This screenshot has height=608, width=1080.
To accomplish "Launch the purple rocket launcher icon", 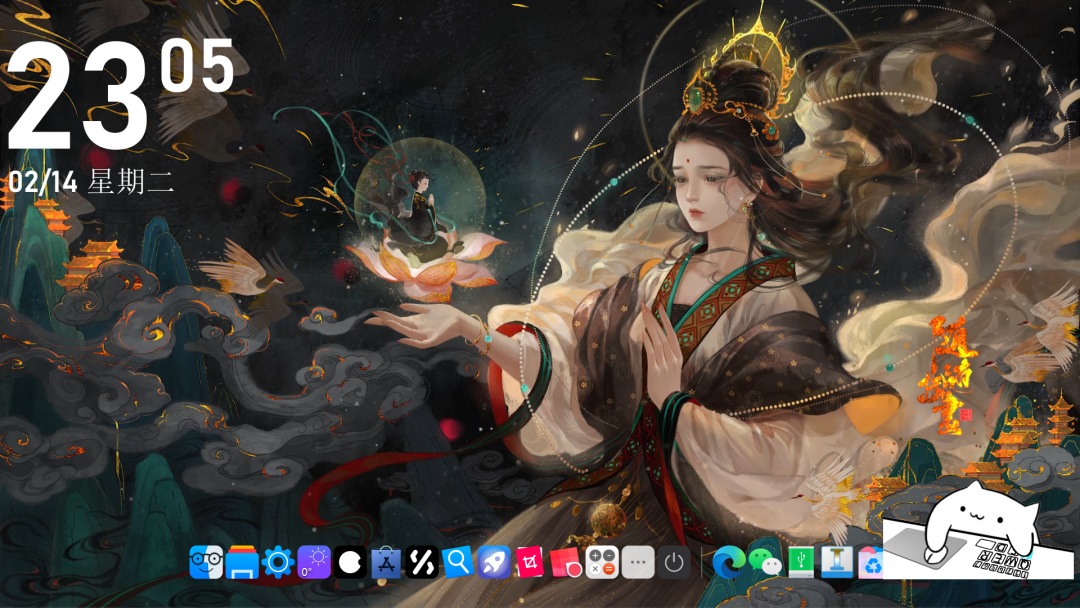I will tap(494, 562).
